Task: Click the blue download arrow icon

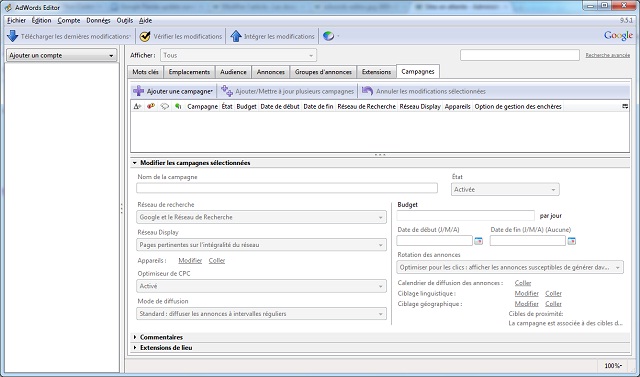Action: [13, 36]
